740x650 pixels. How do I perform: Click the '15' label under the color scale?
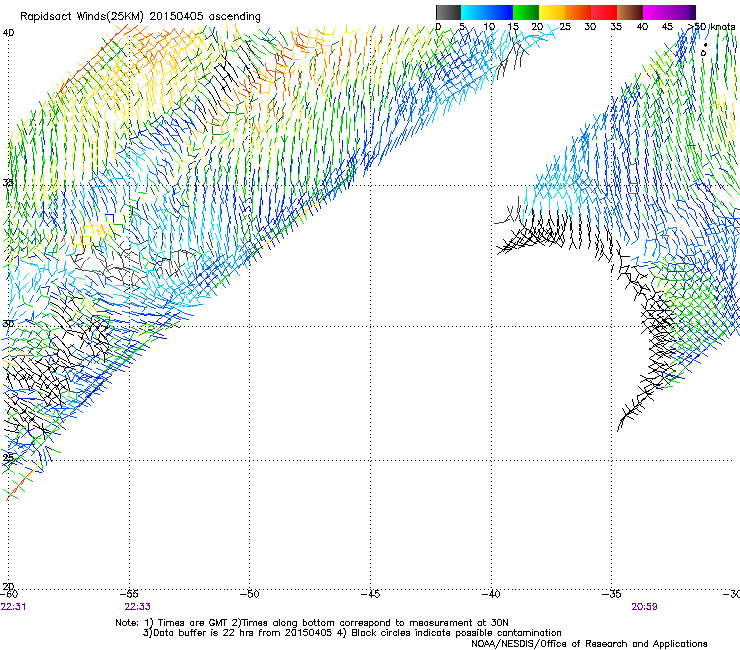513,27
